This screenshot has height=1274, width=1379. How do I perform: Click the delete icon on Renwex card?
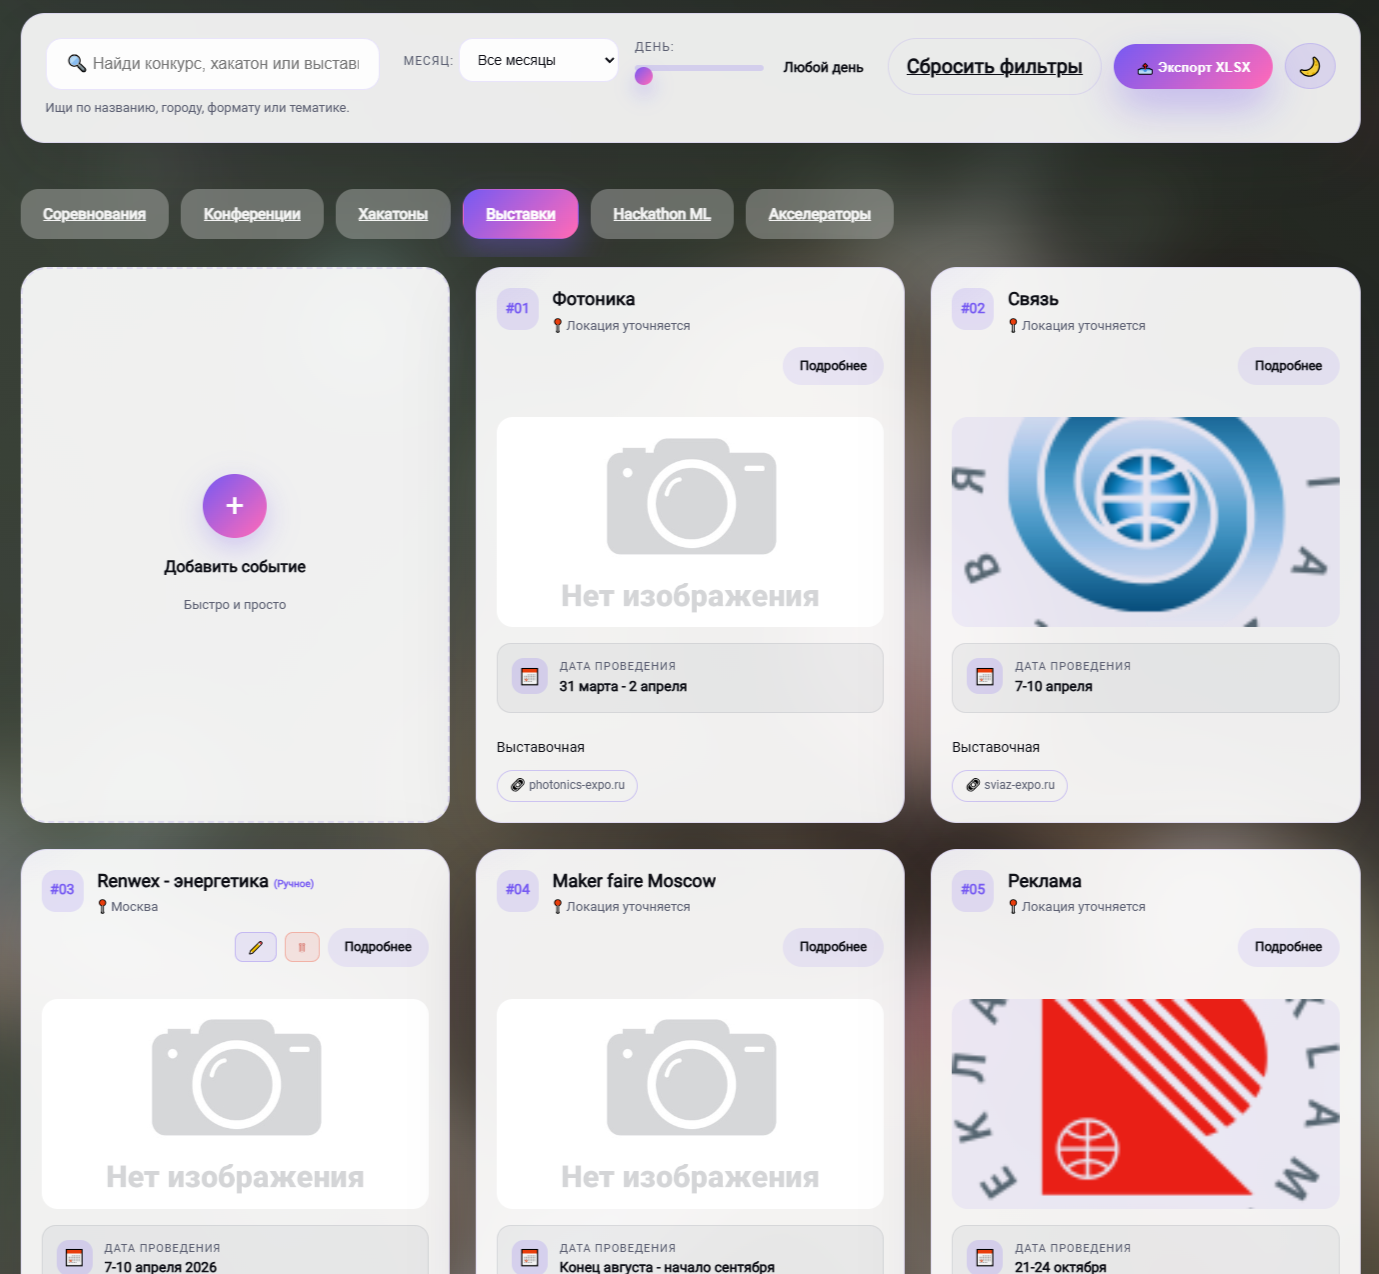coord(302,947)
